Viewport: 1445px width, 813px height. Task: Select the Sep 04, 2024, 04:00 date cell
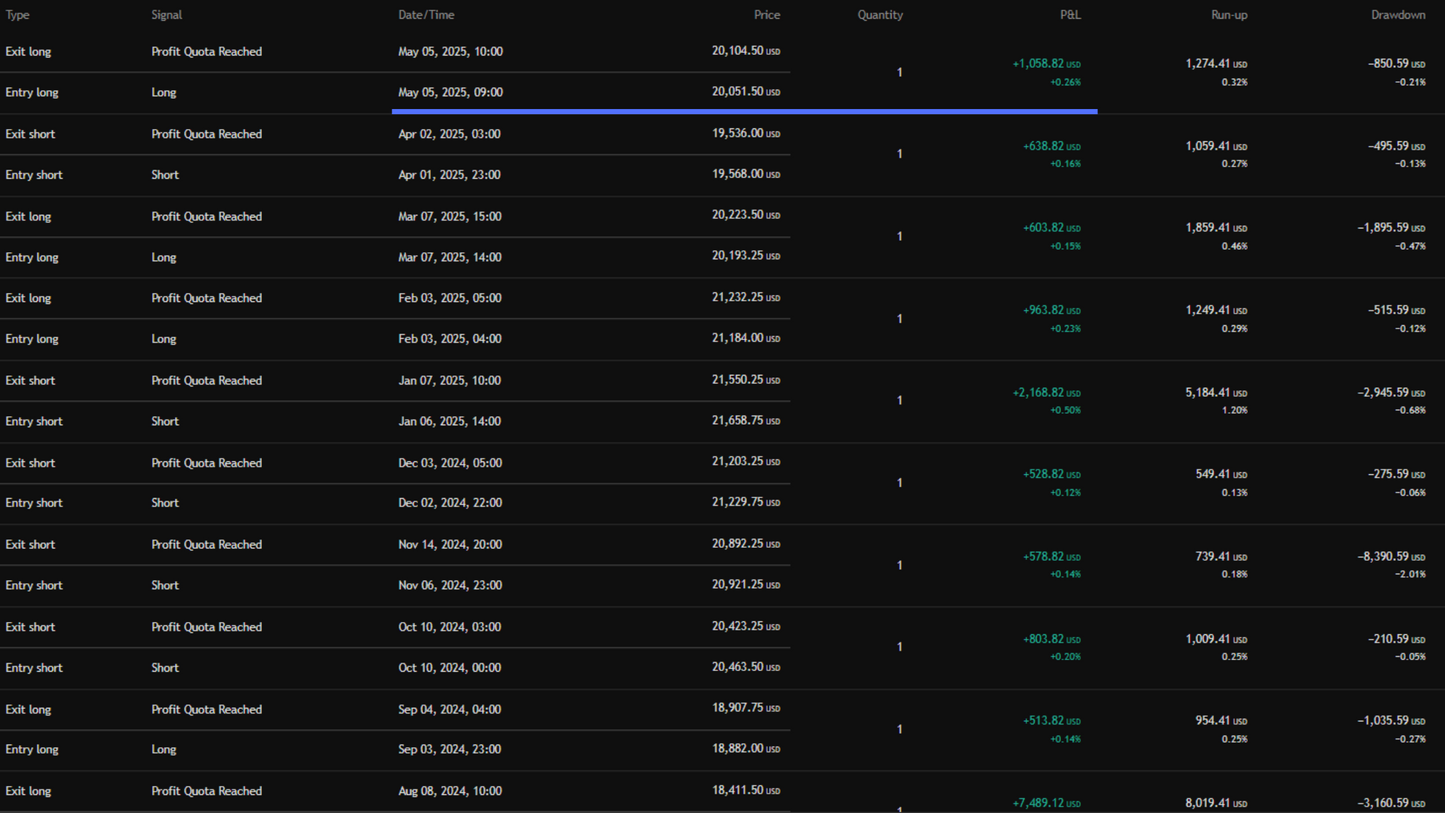pos(450,710)
